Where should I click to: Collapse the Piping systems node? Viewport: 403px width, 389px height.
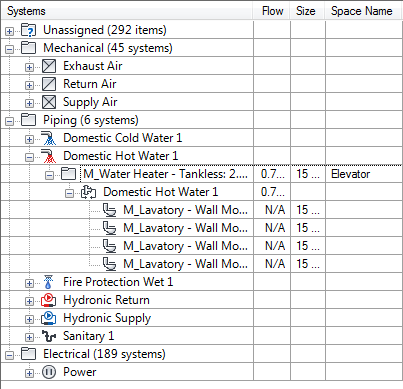[x=9, y=121]
